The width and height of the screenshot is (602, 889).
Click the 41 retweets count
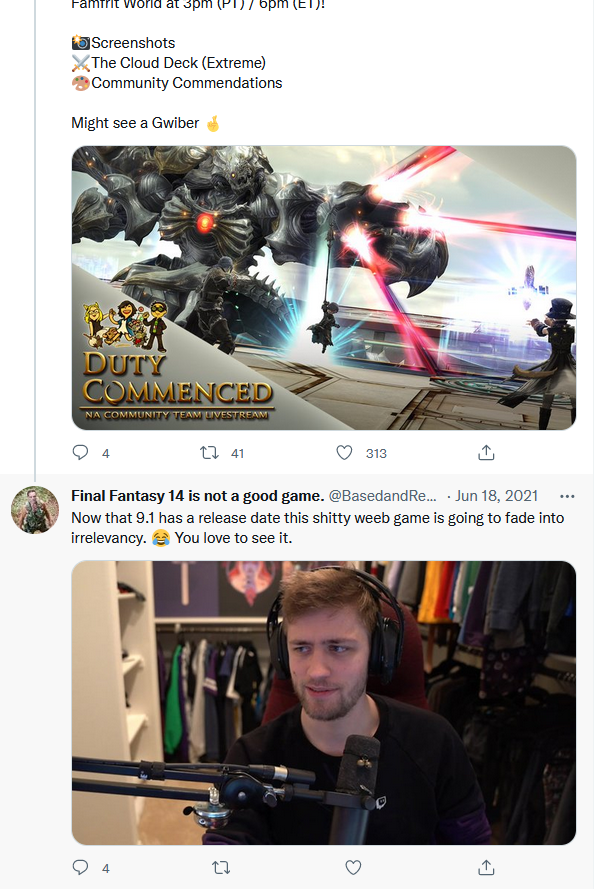[238, 454]
